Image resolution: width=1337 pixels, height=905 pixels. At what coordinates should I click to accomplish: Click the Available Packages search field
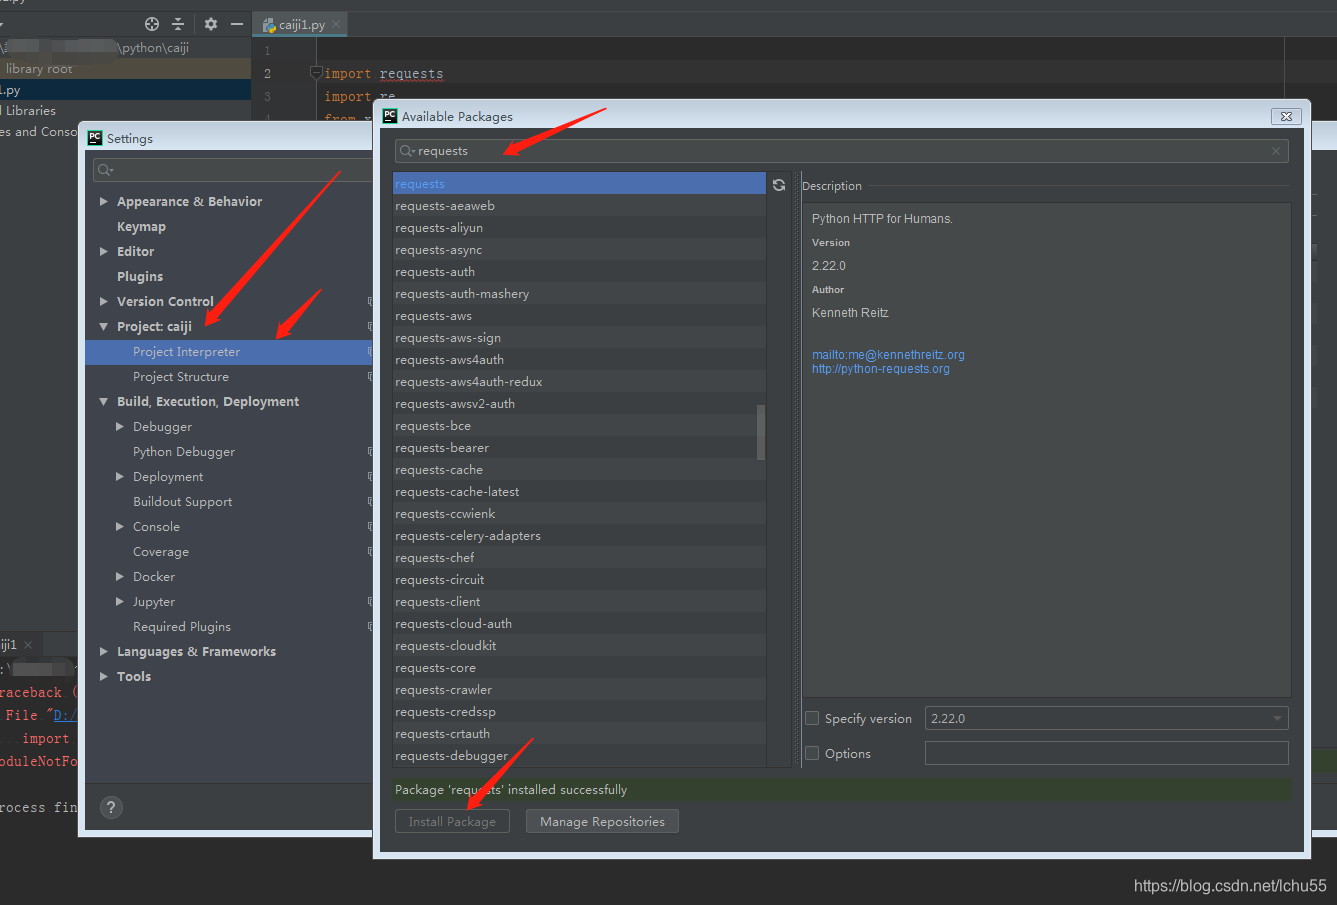point(841,151)
